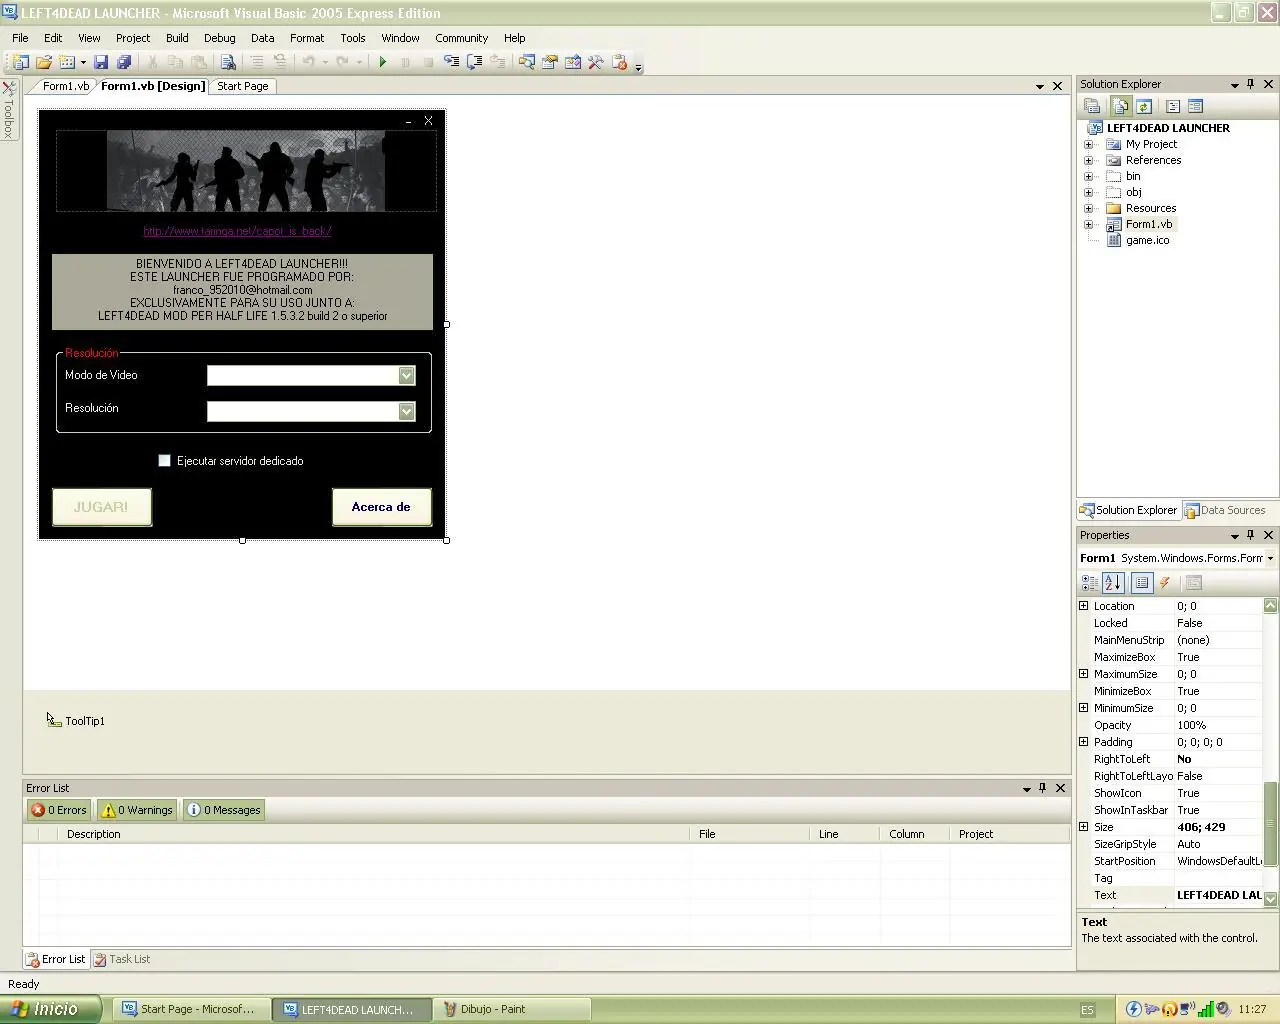Image resolution: width=1280 pixels, height=1024 pixels.
Task: Switch to the Data Sources tab
Action: pos(1225,510)
